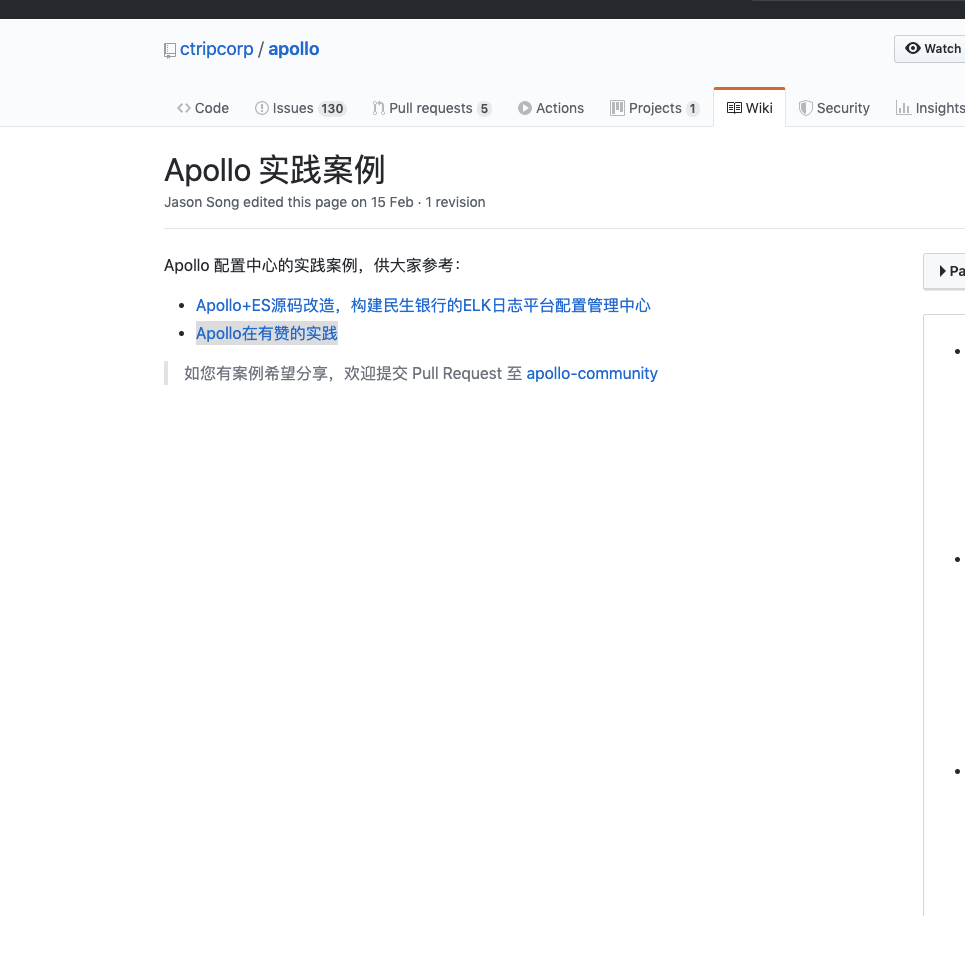Screen dimensions: 965x965
Task: Select the Wiki tab
Action: [750, 108]
